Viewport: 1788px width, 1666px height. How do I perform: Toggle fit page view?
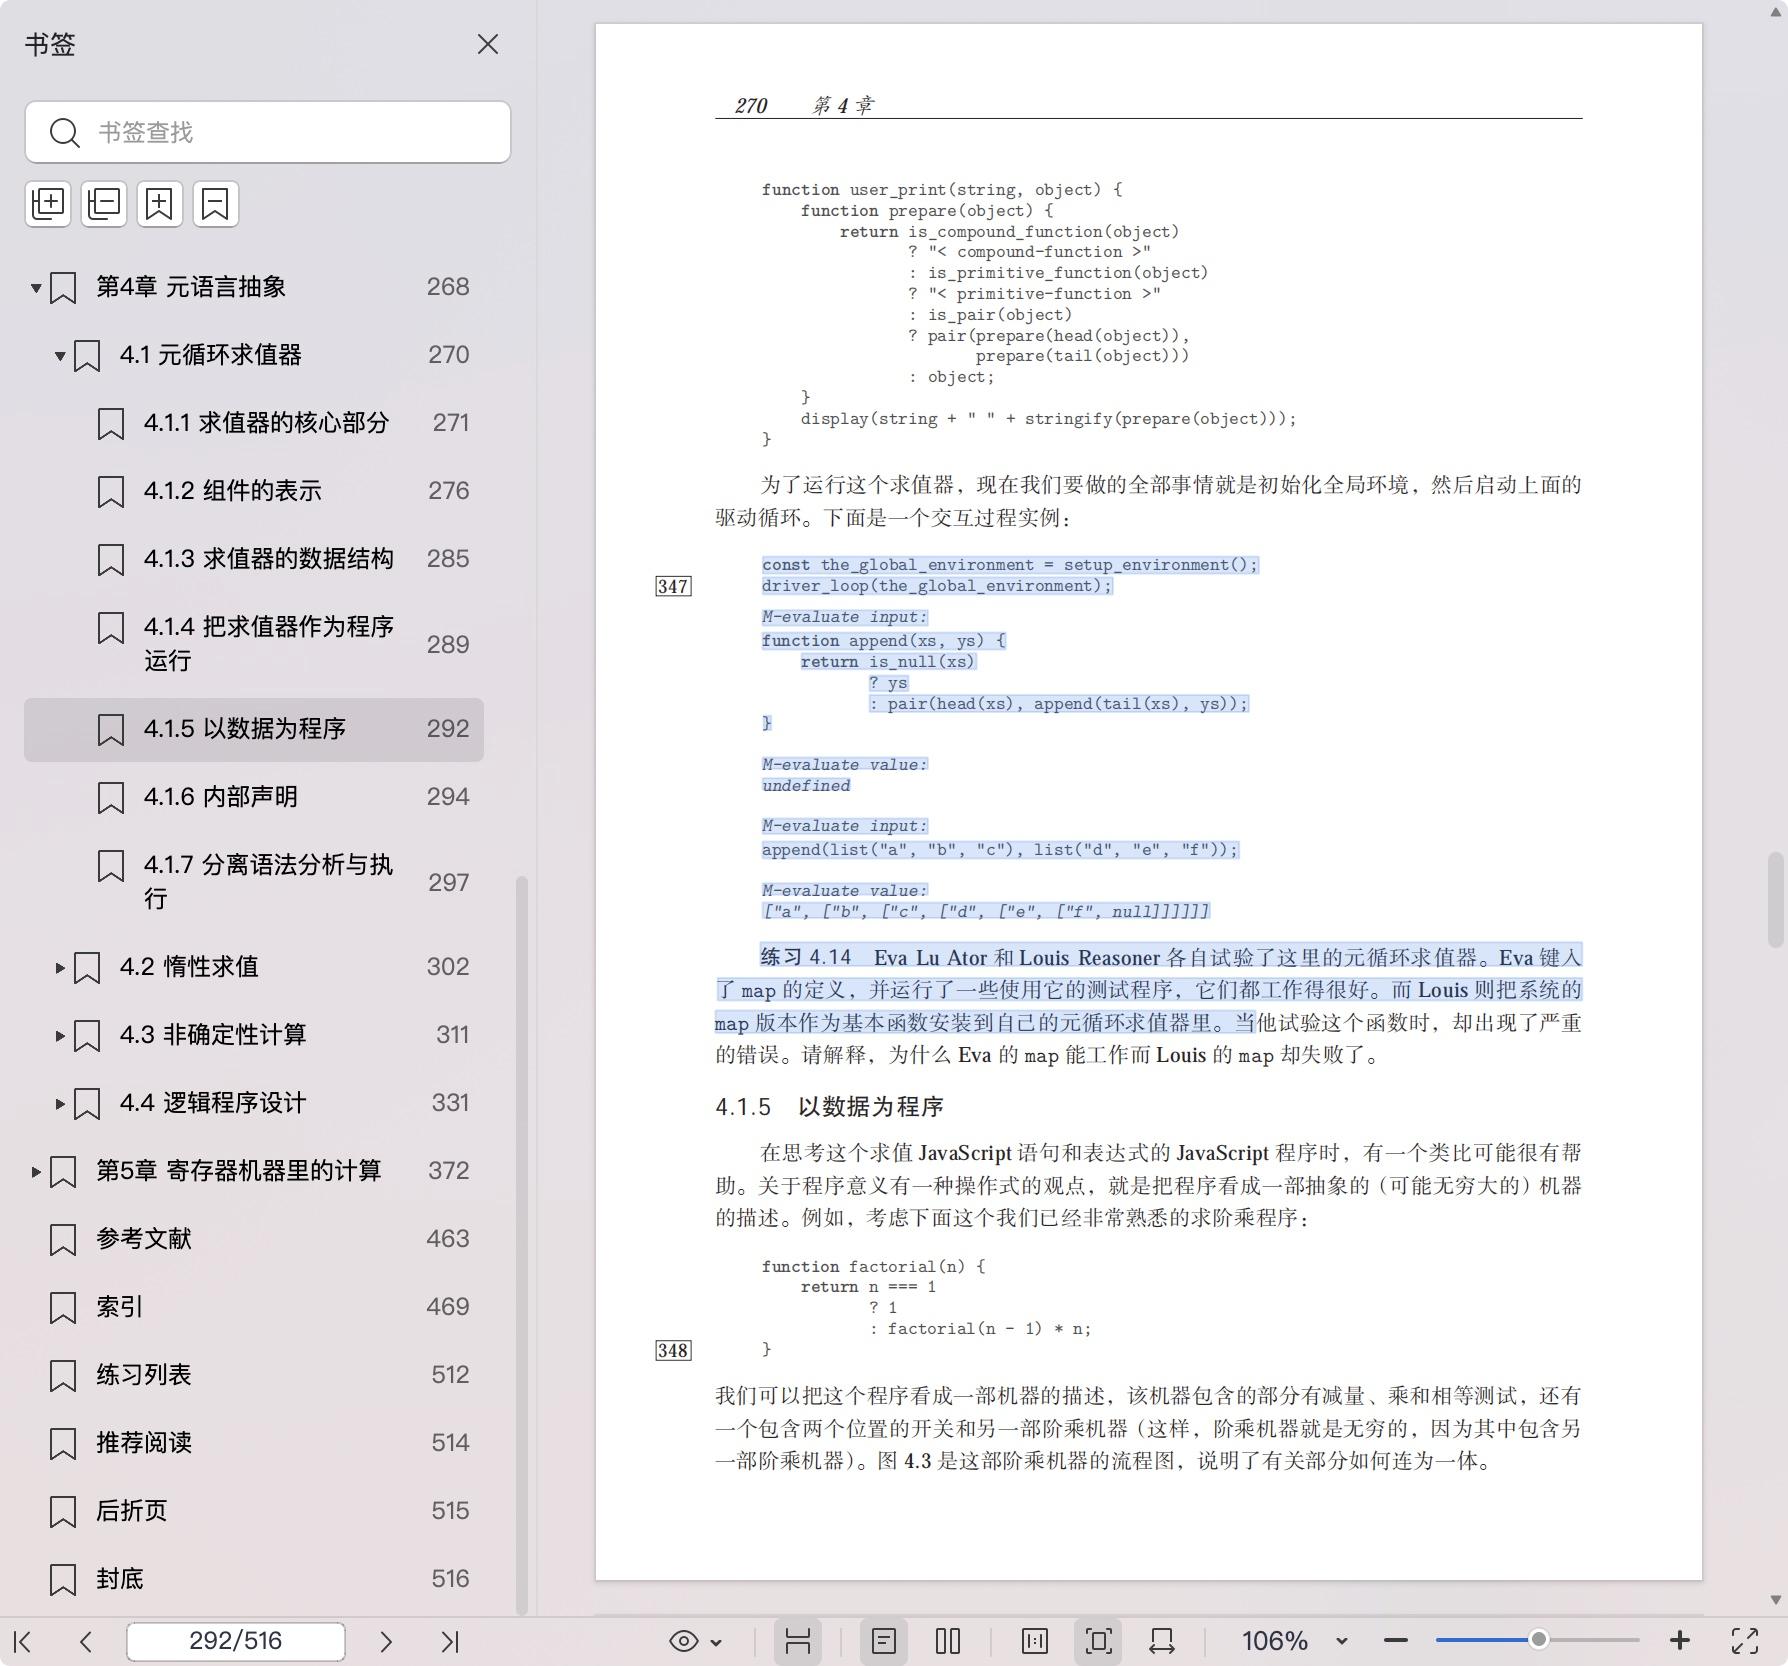coord(1098,1641)
